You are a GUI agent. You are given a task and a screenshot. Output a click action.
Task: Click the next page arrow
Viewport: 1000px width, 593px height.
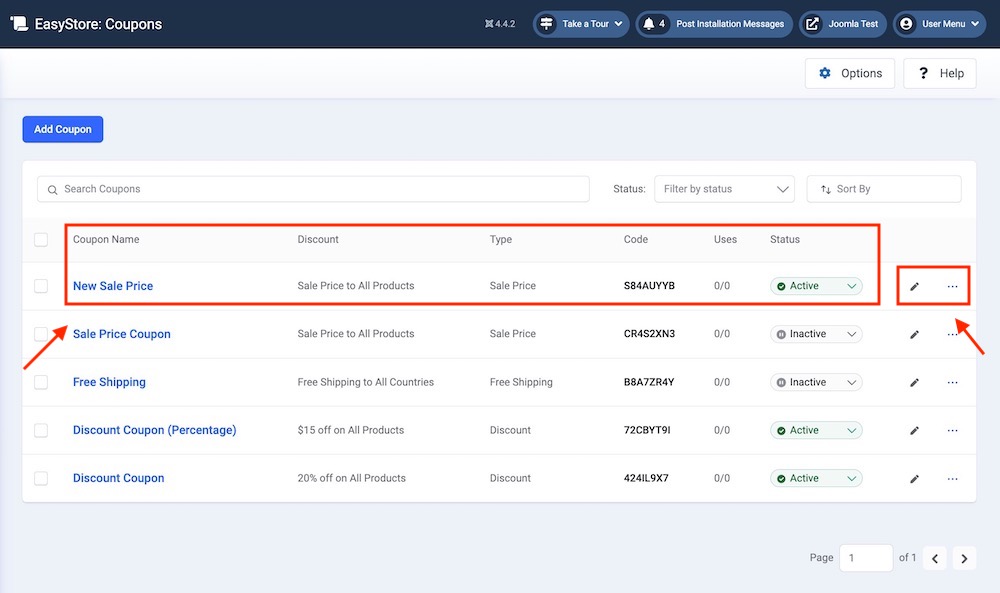(x=964, y=558)
